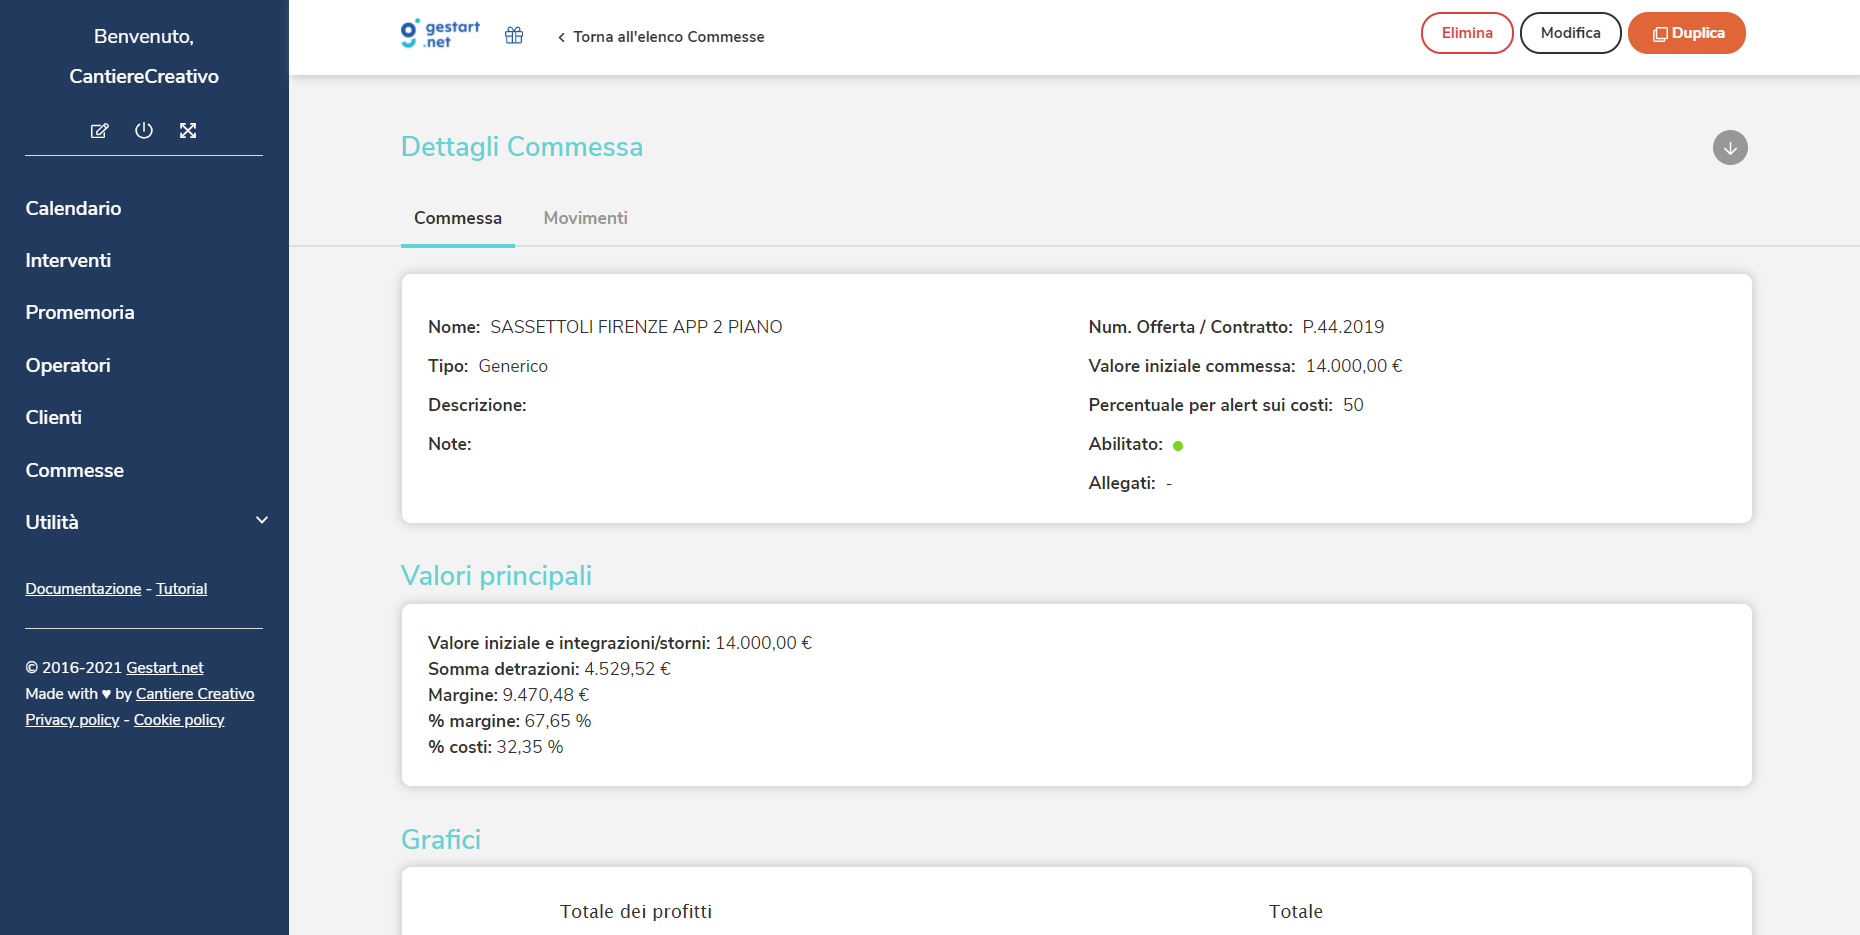Open the Utilità sidebar item
Viewport: 1860px width, 935px height.
pos(52,522)
